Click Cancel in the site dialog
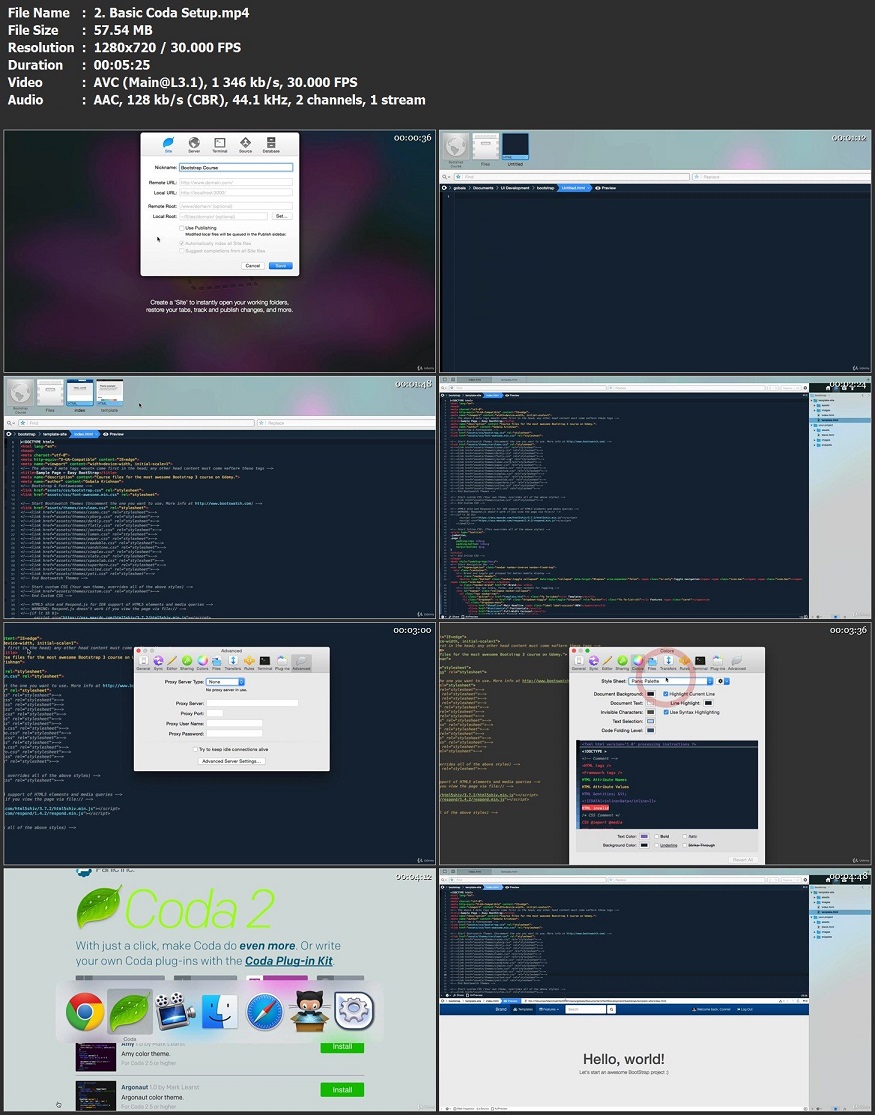 tap(253, 265)
